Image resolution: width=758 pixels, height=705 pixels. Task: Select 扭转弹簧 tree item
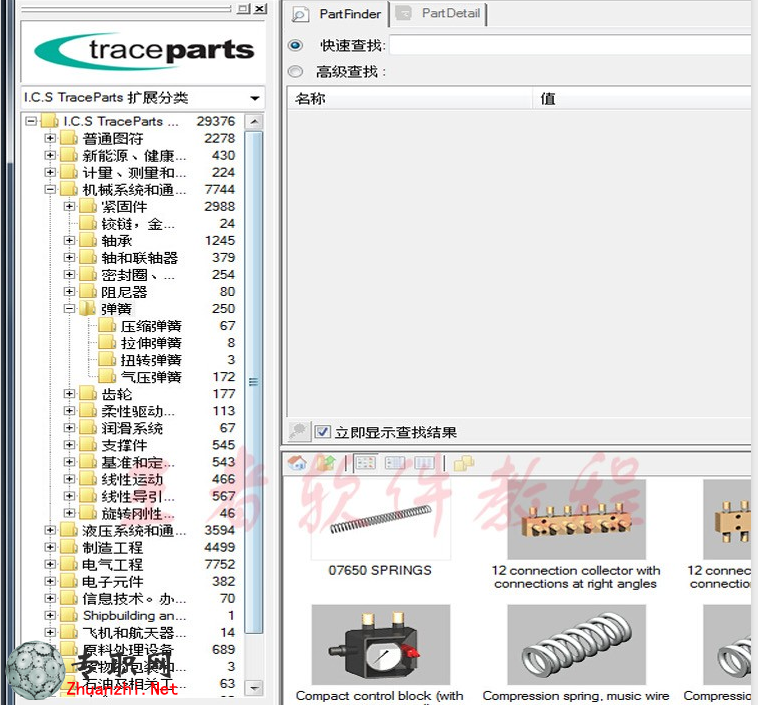point(151,360)
